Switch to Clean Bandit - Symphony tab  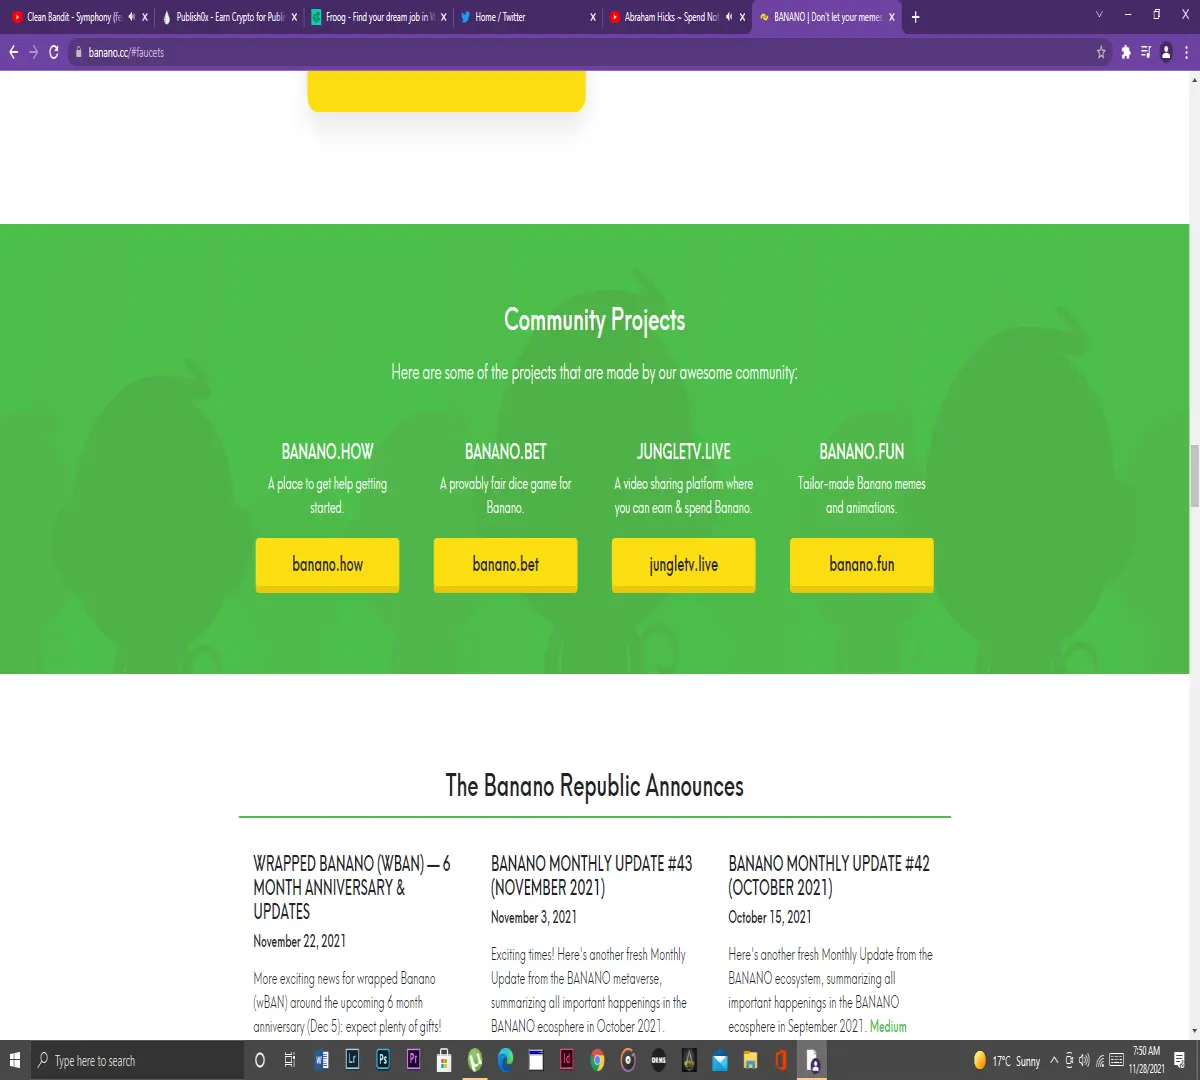coord(75,17)
